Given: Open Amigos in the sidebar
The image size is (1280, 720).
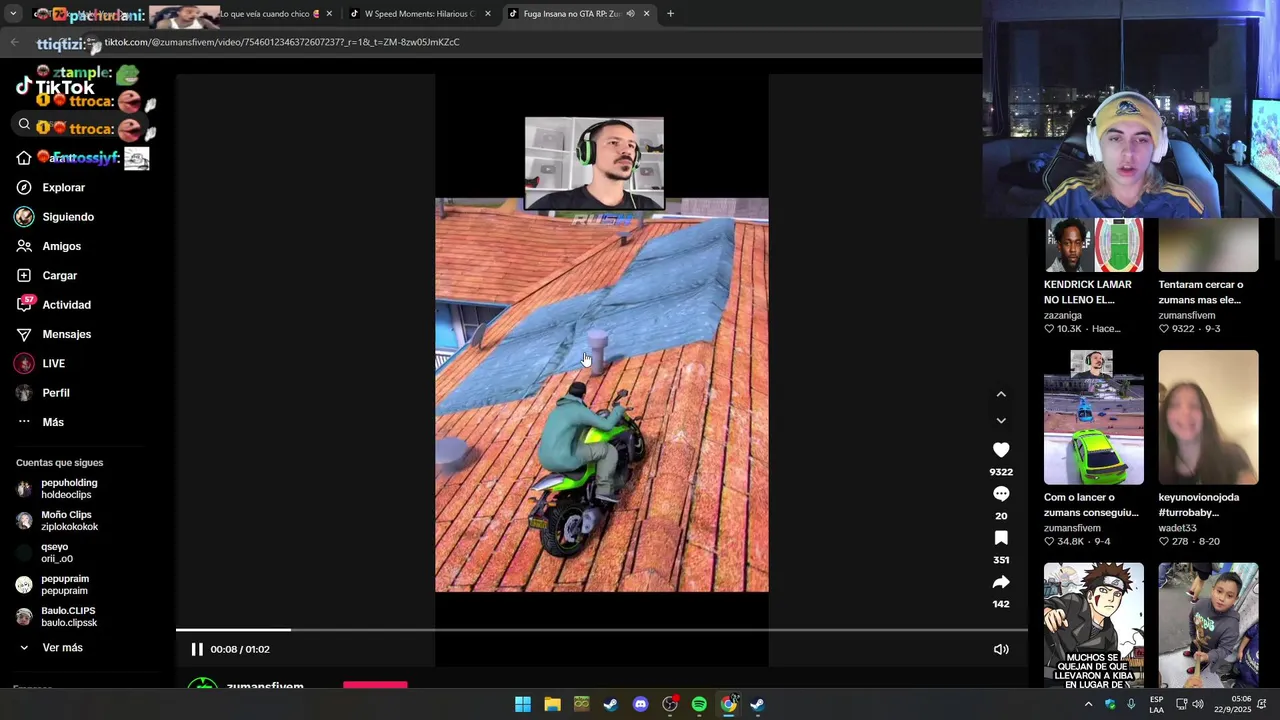Looking at the screenshot, I should click(61, 246).
